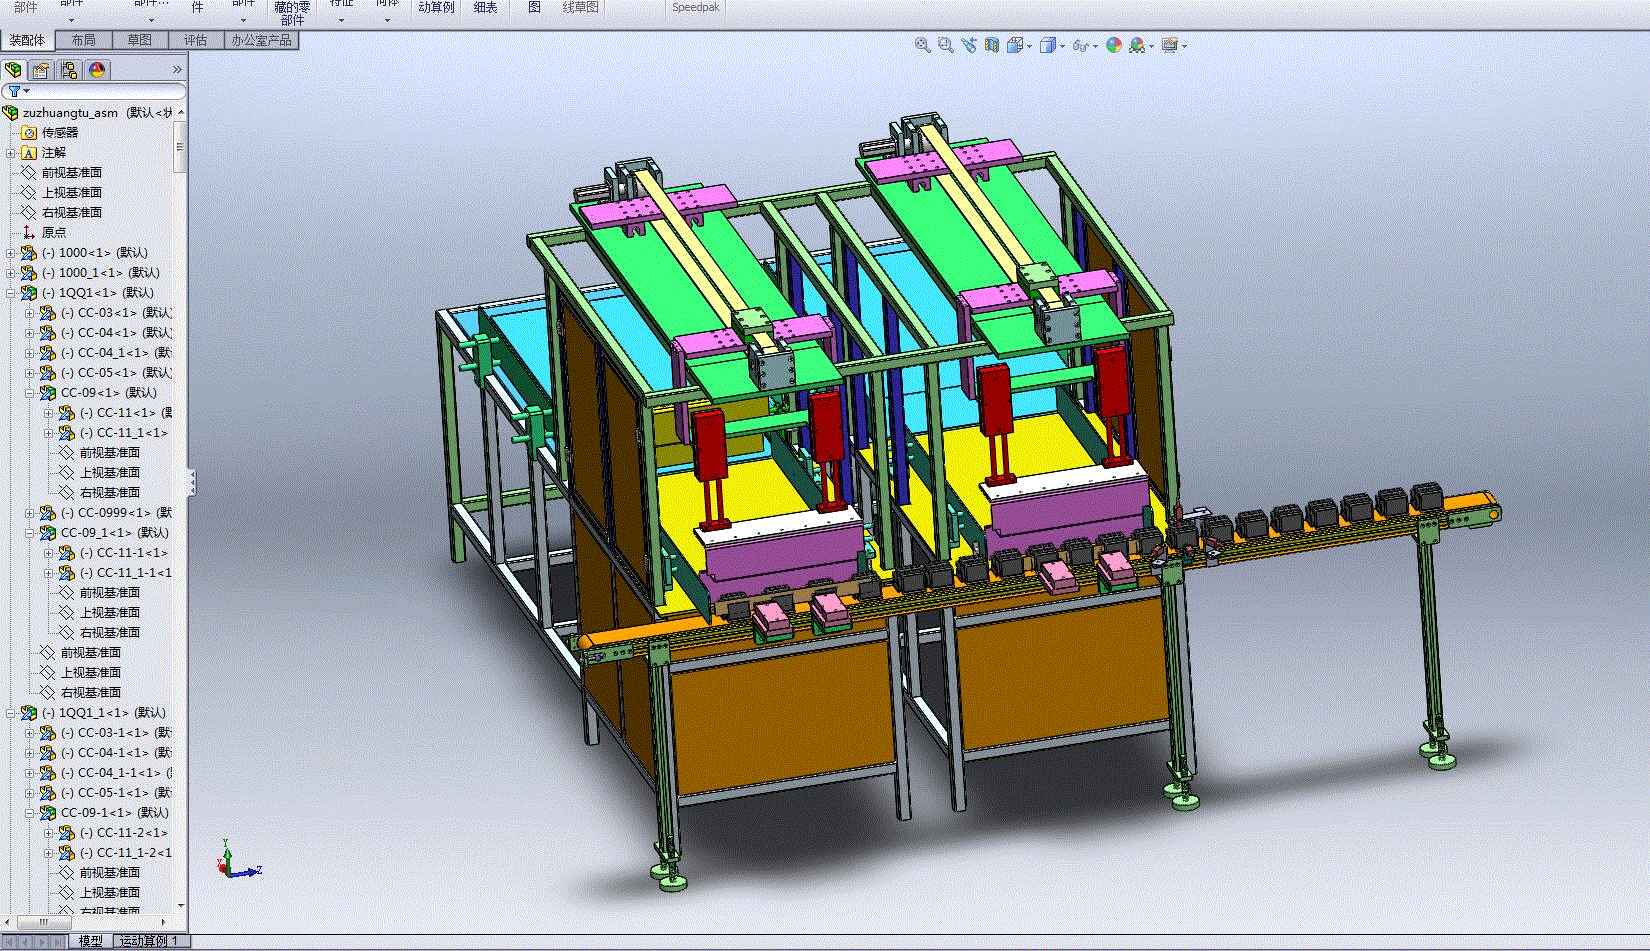
Task: Open the ConfigurationManager tab icon
Action: click(69, 70)
